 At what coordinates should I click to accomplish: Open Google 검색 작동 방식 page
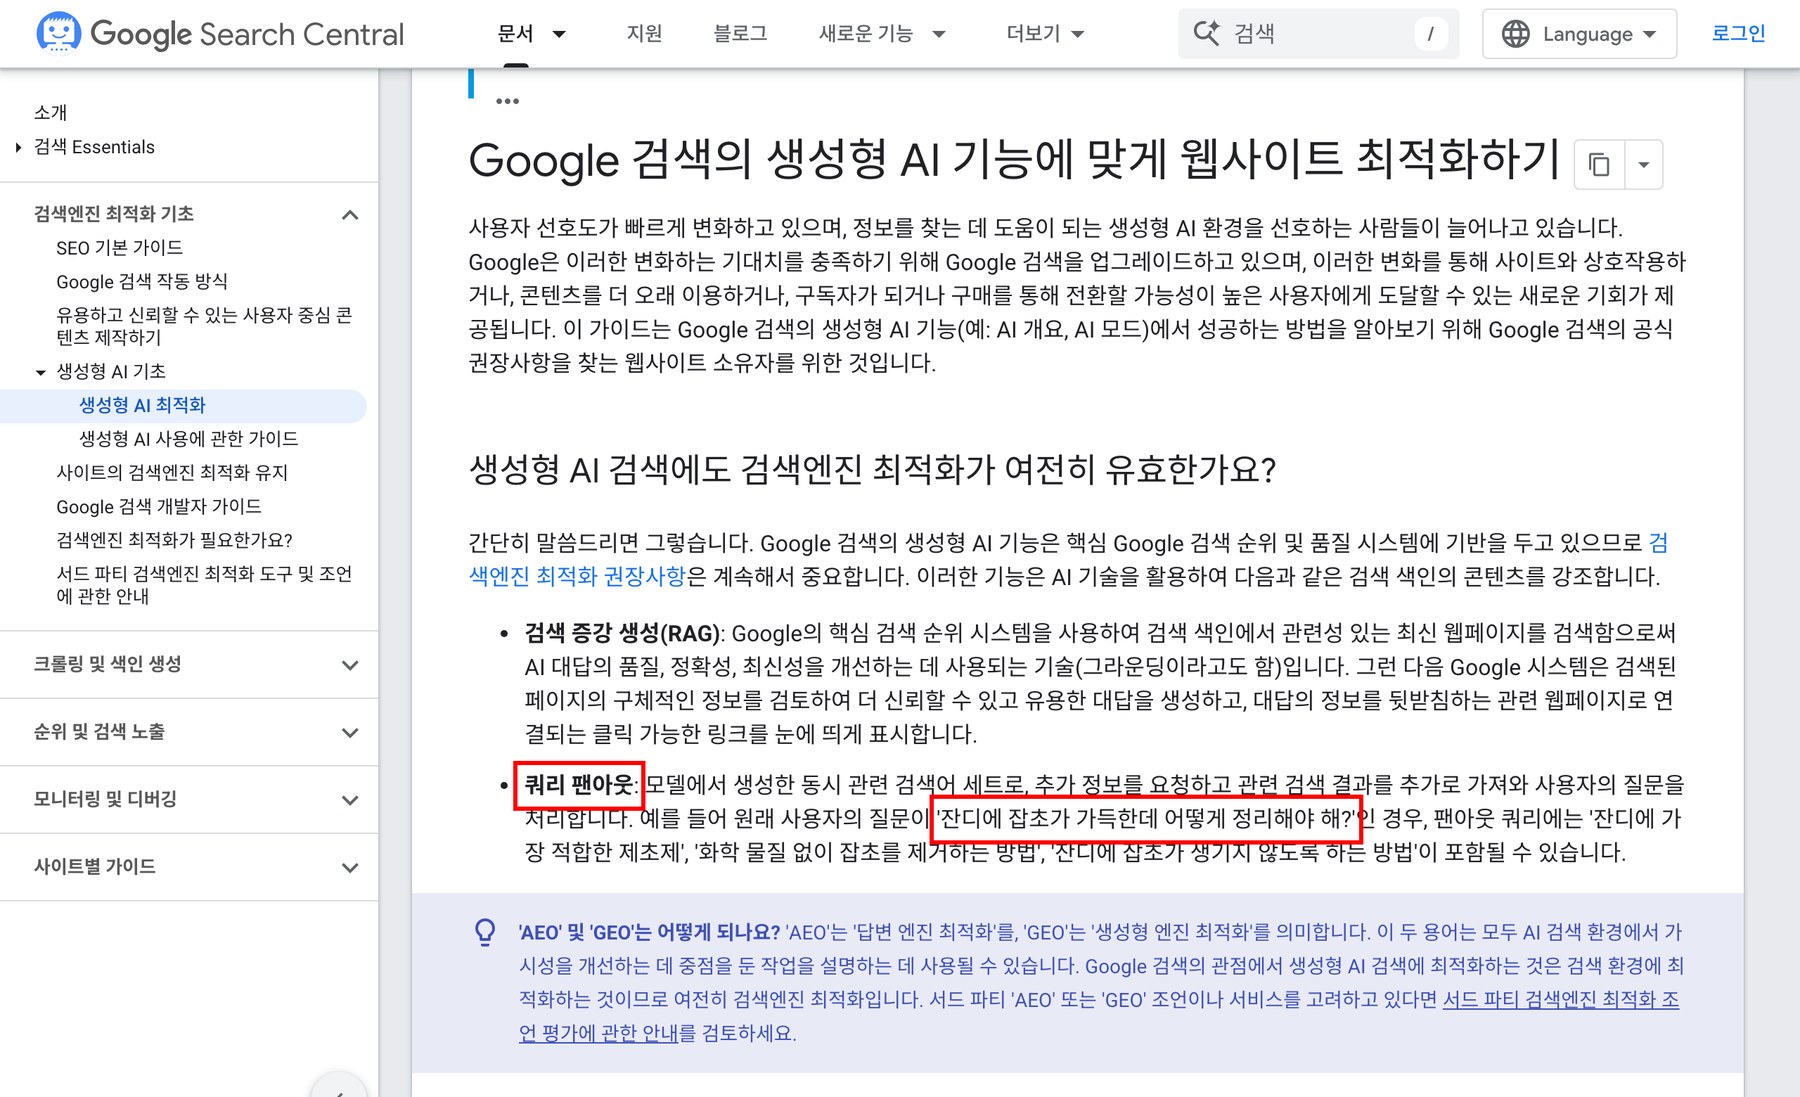(x=142, y=282)
